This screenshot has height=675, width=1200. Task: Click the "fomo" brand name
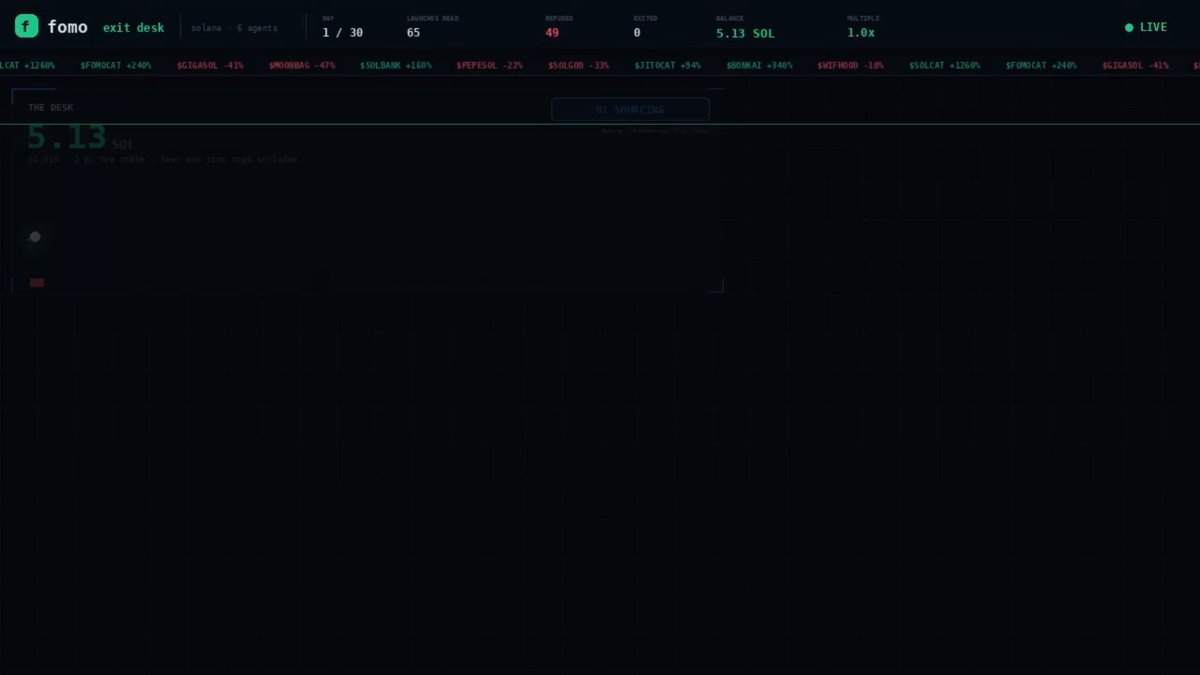tap(67, 27)
